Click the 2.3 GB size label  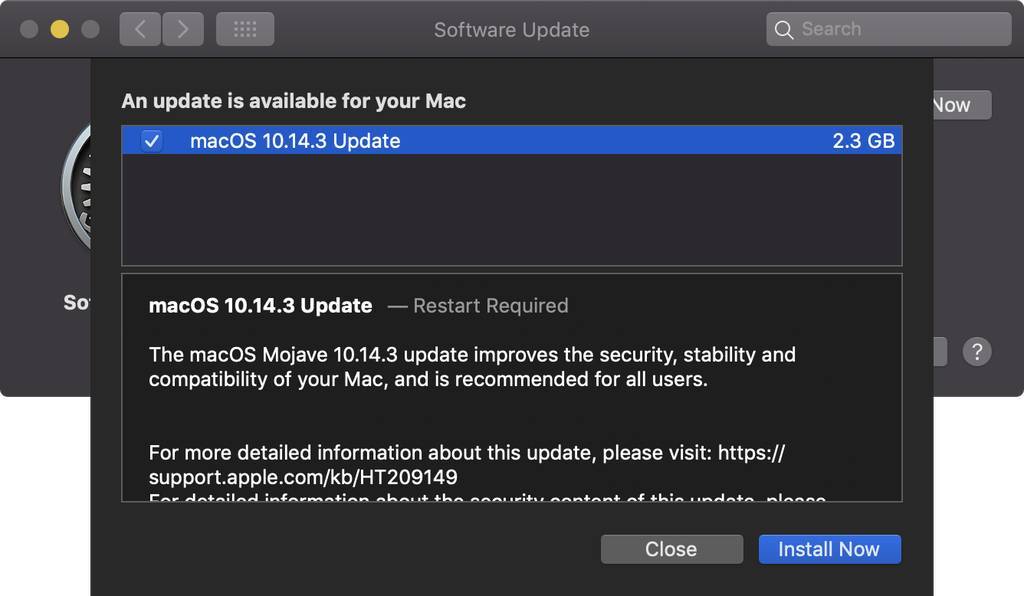[x=863, y=141]
